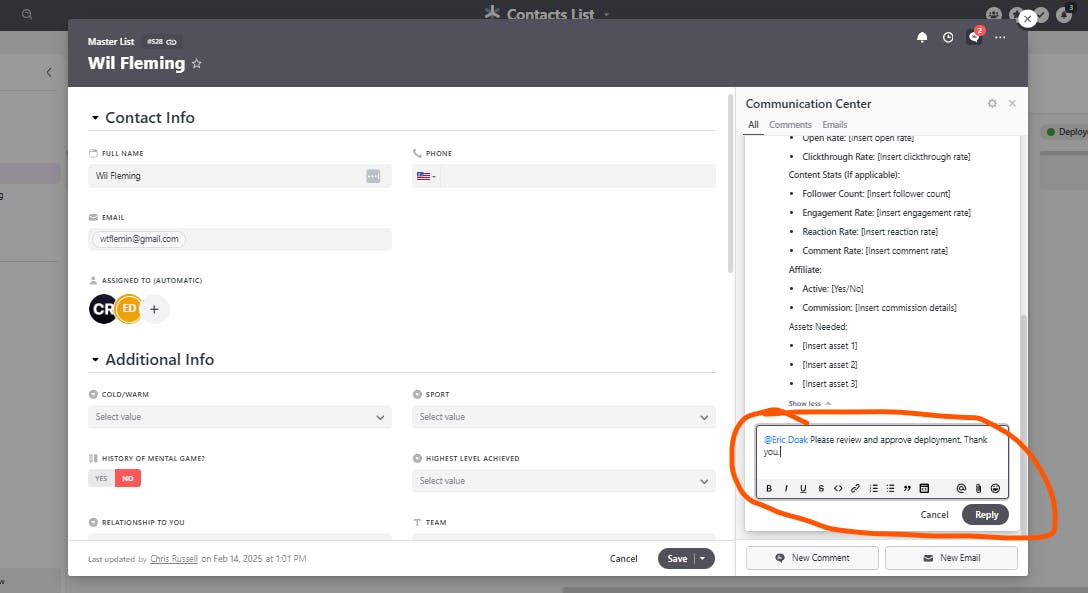Switch to Comments tab
Image resolution: width=1088 pixels, height=593 pixels.
(x=790, y=125)
